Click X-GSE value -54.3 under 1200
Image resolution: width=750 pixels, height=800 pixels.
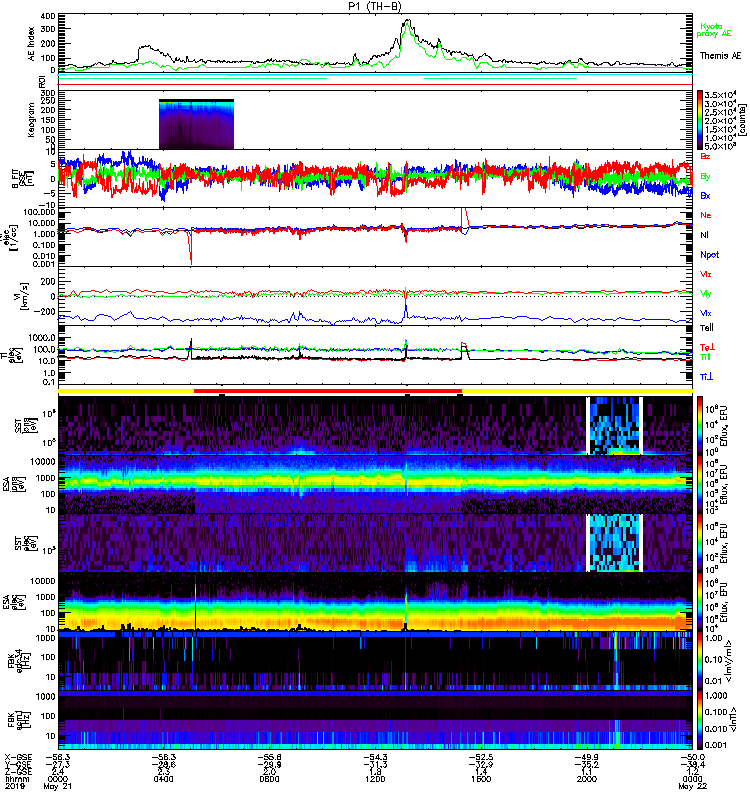pyautogui.click(x=375, y=757)
